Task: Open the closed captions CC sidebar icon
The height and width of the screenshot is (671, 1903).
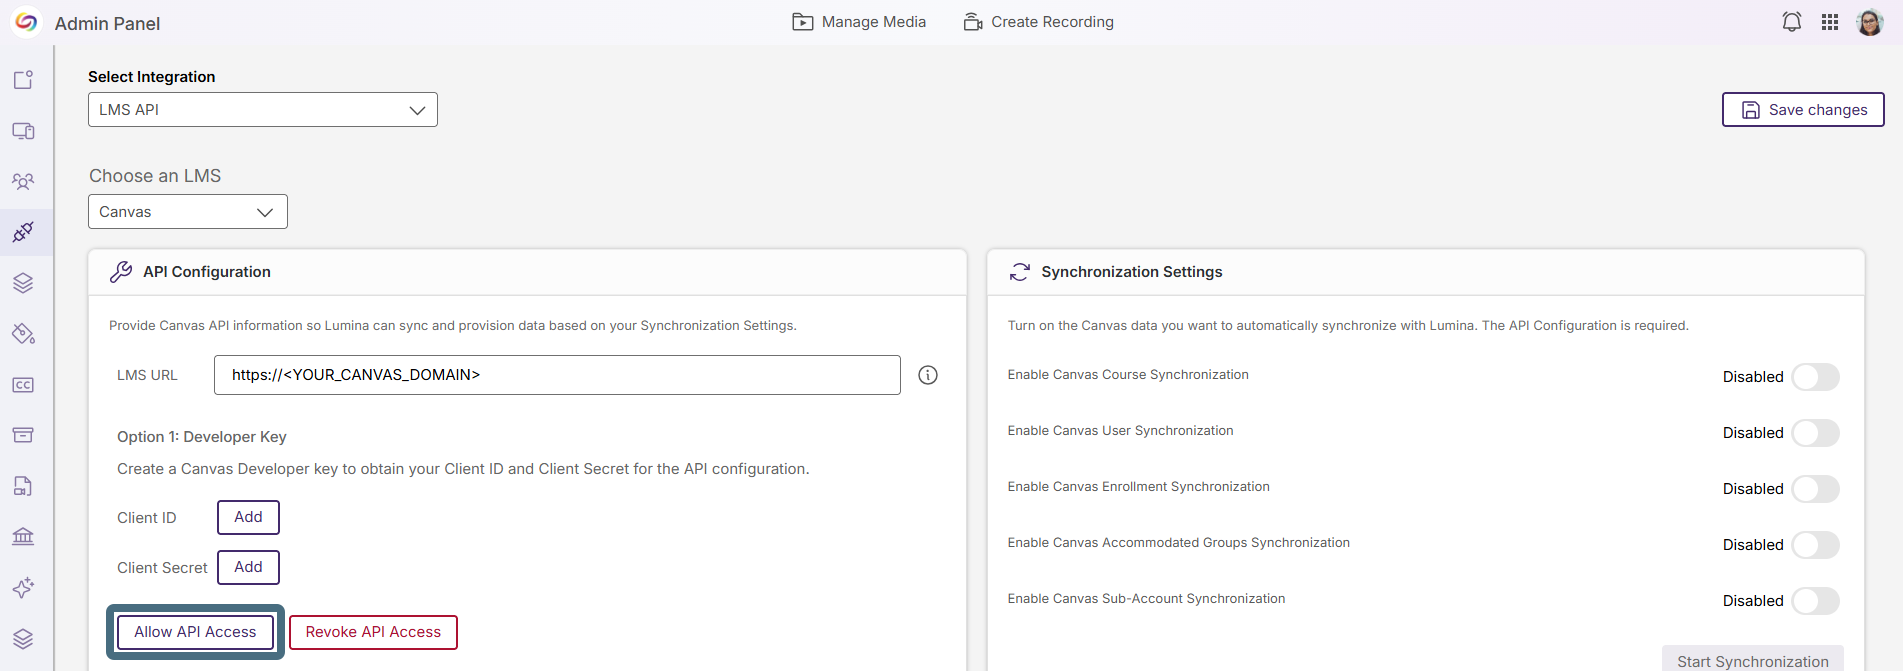Action: pos(23,385)
